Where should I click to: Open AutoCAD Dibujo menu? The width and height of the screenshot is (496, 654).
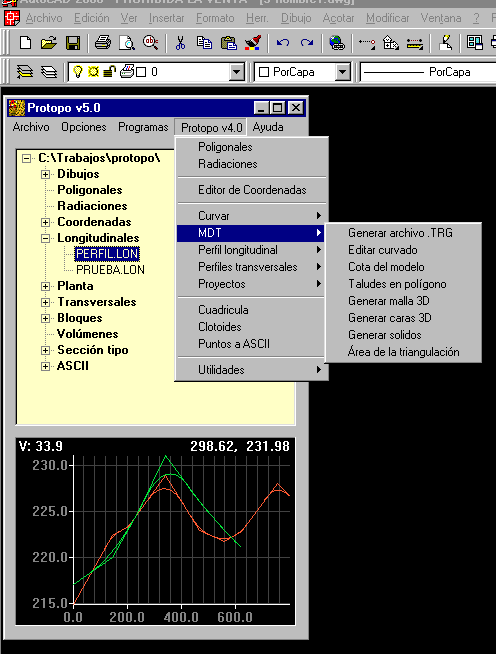(x=296, y=18)
